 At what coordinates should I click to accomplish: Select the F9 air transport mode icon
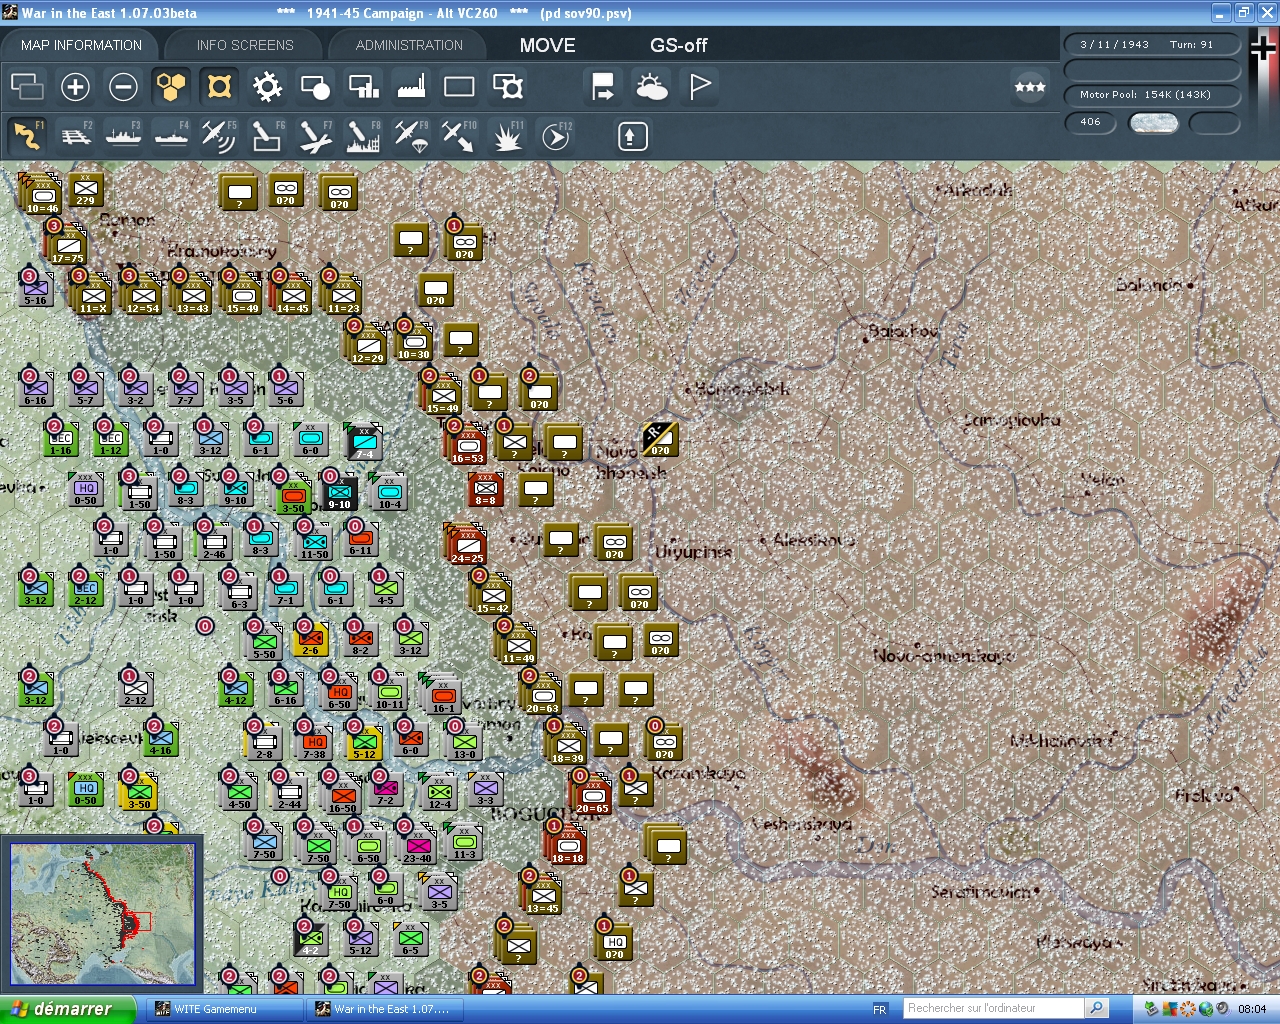[x=411, y=136]
